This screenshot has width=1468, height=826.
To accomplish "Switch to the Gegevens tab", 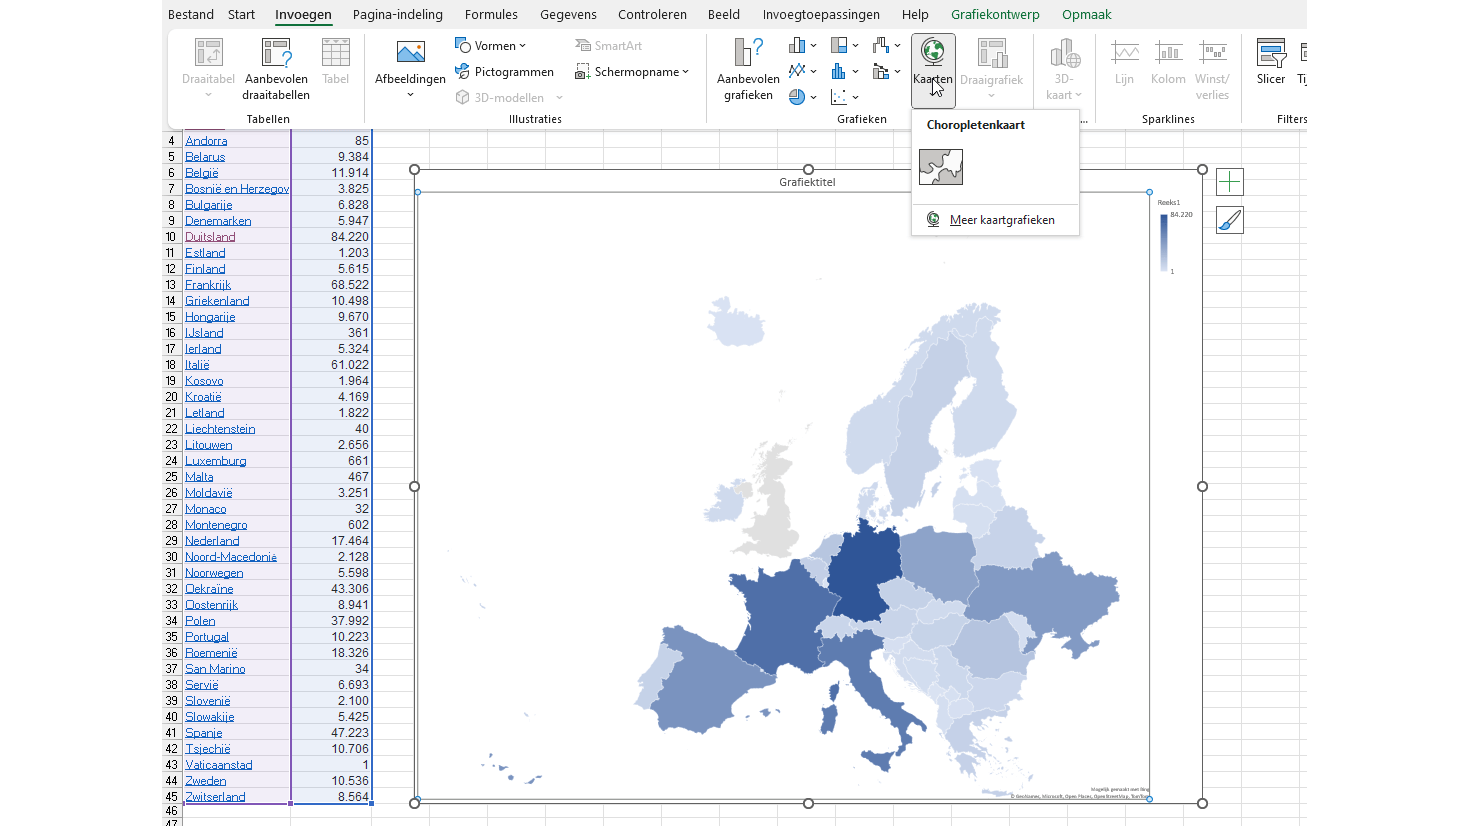I will [568, 14].
